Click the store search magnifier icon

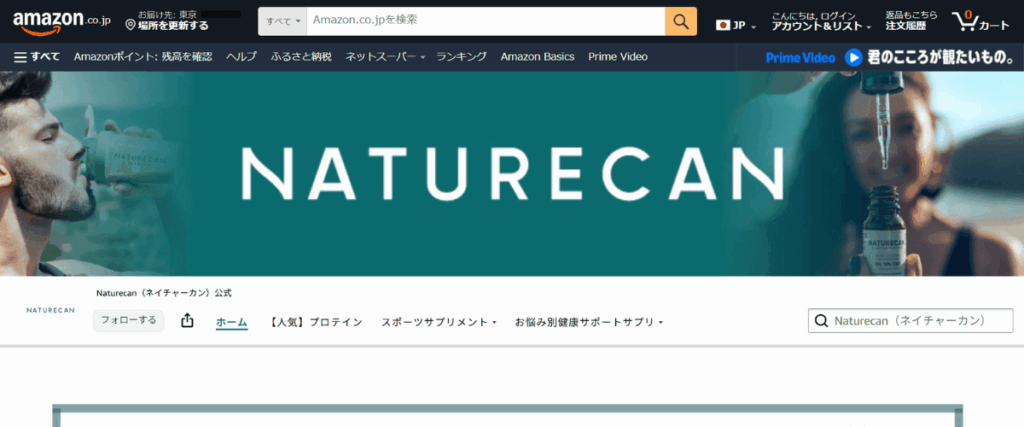[x=821, y=321]
